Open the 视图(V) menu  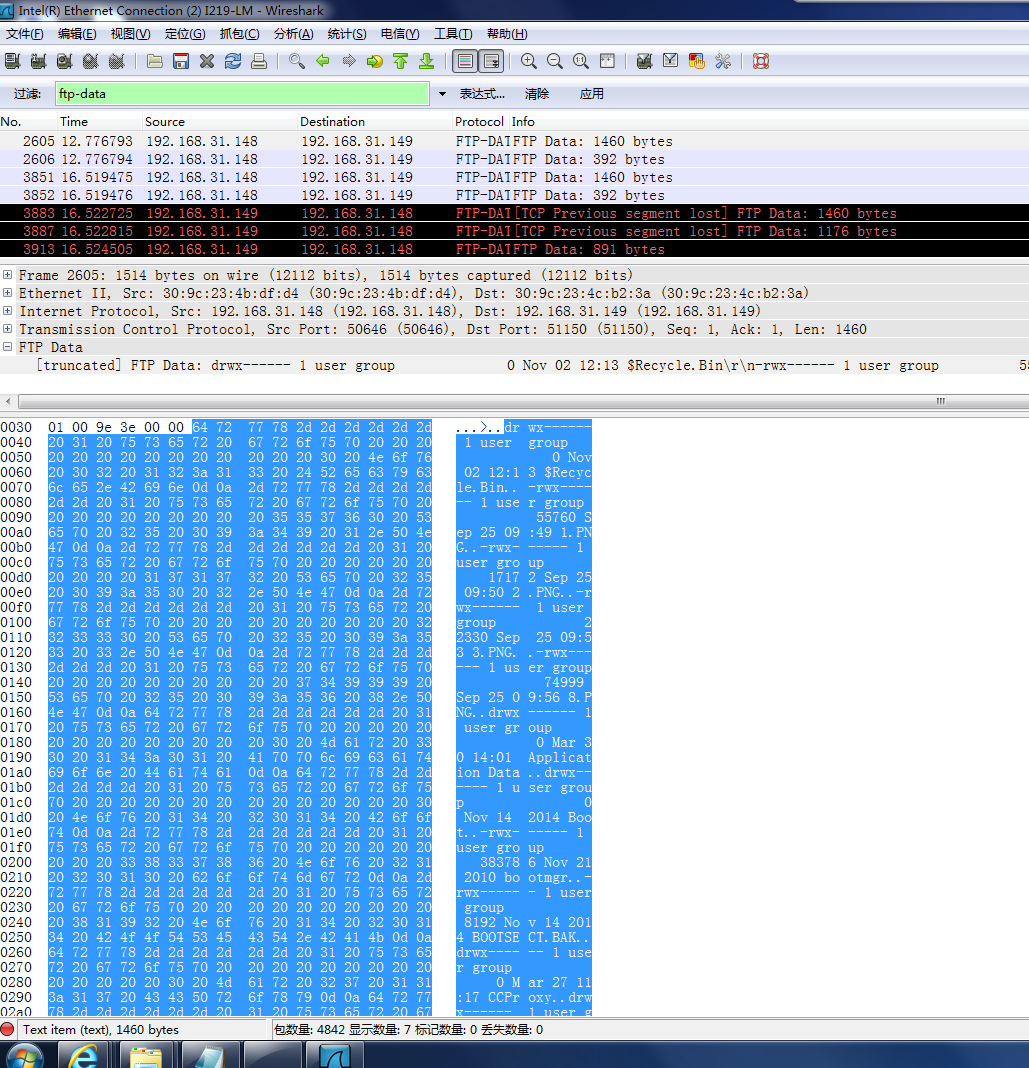click(130, 34)
